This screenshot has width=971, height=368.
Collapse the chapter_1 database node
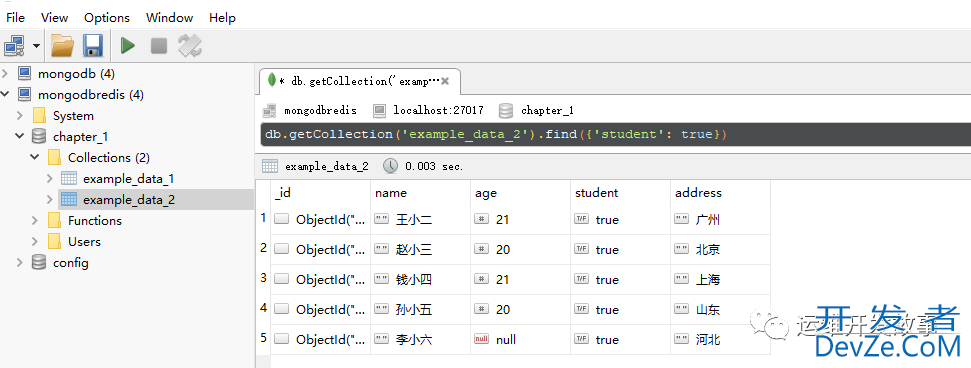[20, 136]
